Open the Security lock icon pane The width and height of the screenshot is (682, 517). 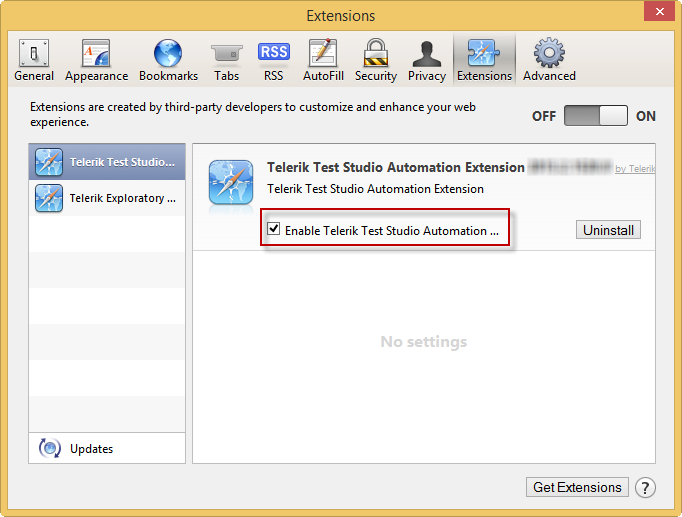pyautogui.click(x=376, y=61)
